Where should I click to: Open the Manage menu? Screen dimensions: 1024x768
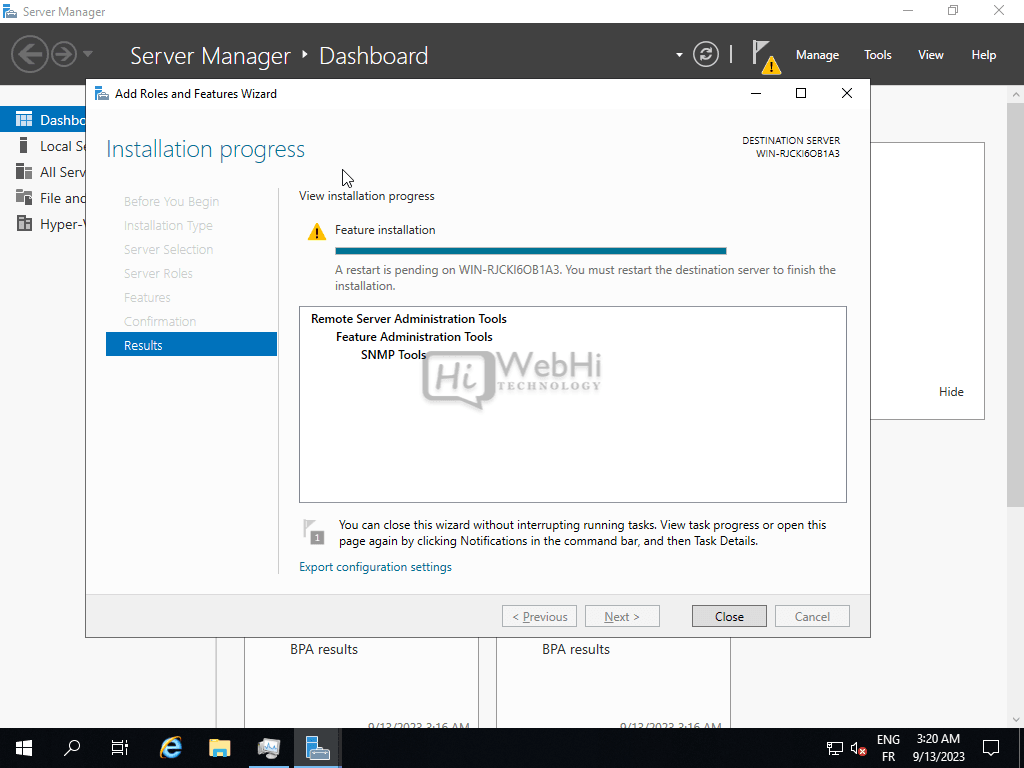[x=817, y=55]
